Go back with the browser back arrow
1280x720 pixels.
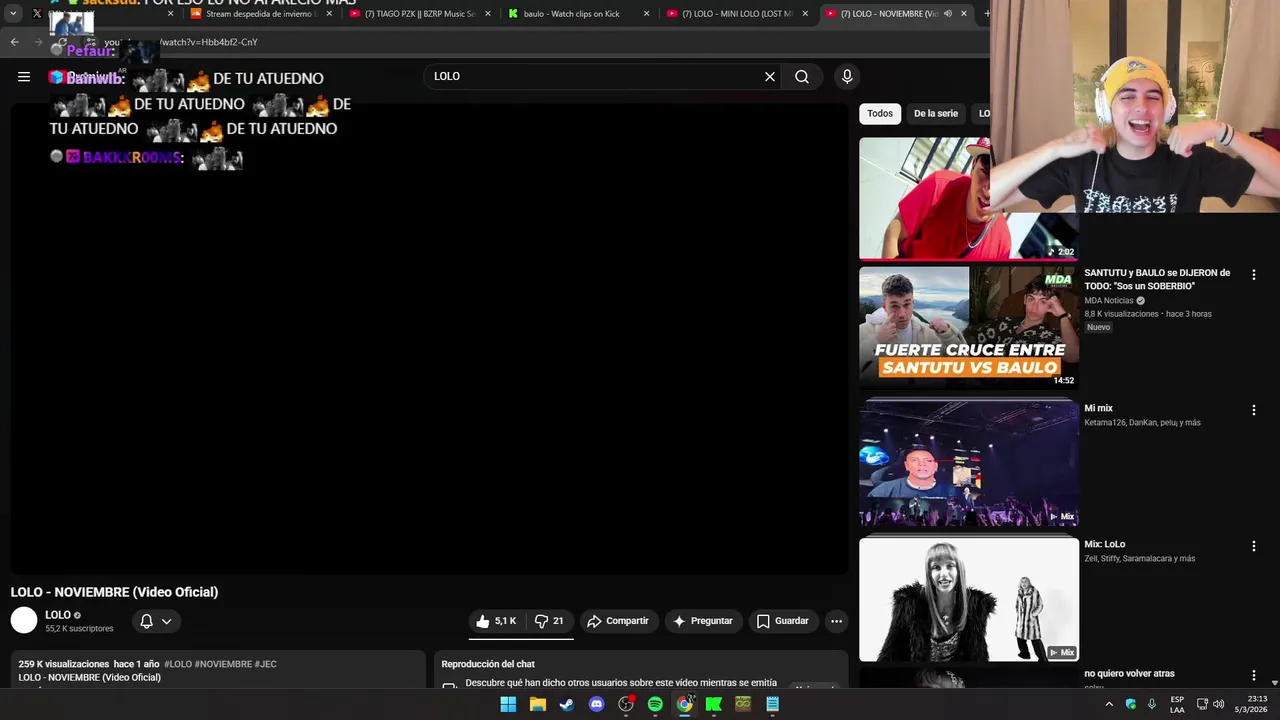coord(14,42)
